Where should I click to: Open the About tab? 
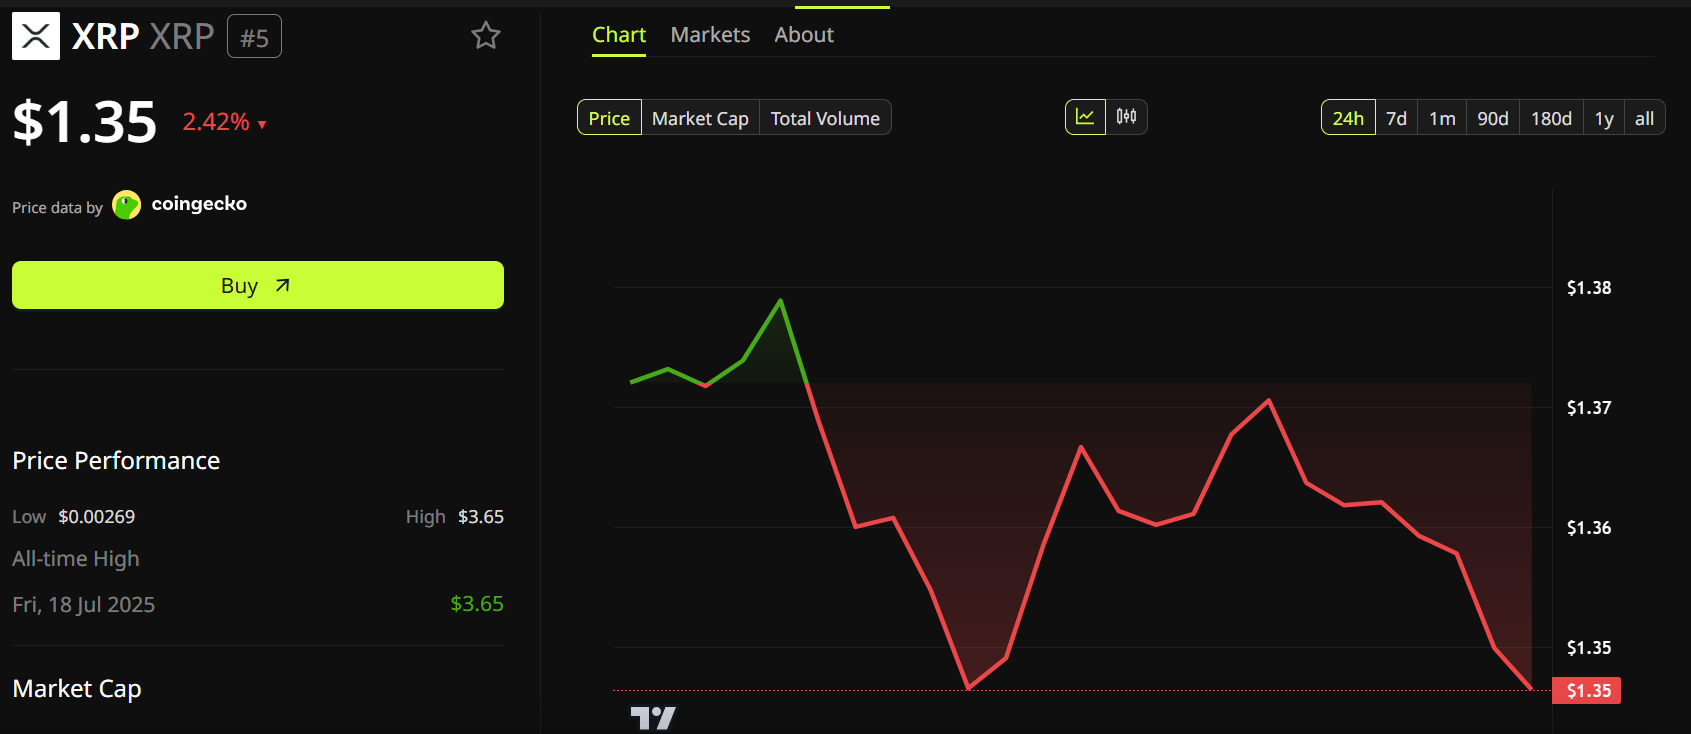[x=804, y=35]
